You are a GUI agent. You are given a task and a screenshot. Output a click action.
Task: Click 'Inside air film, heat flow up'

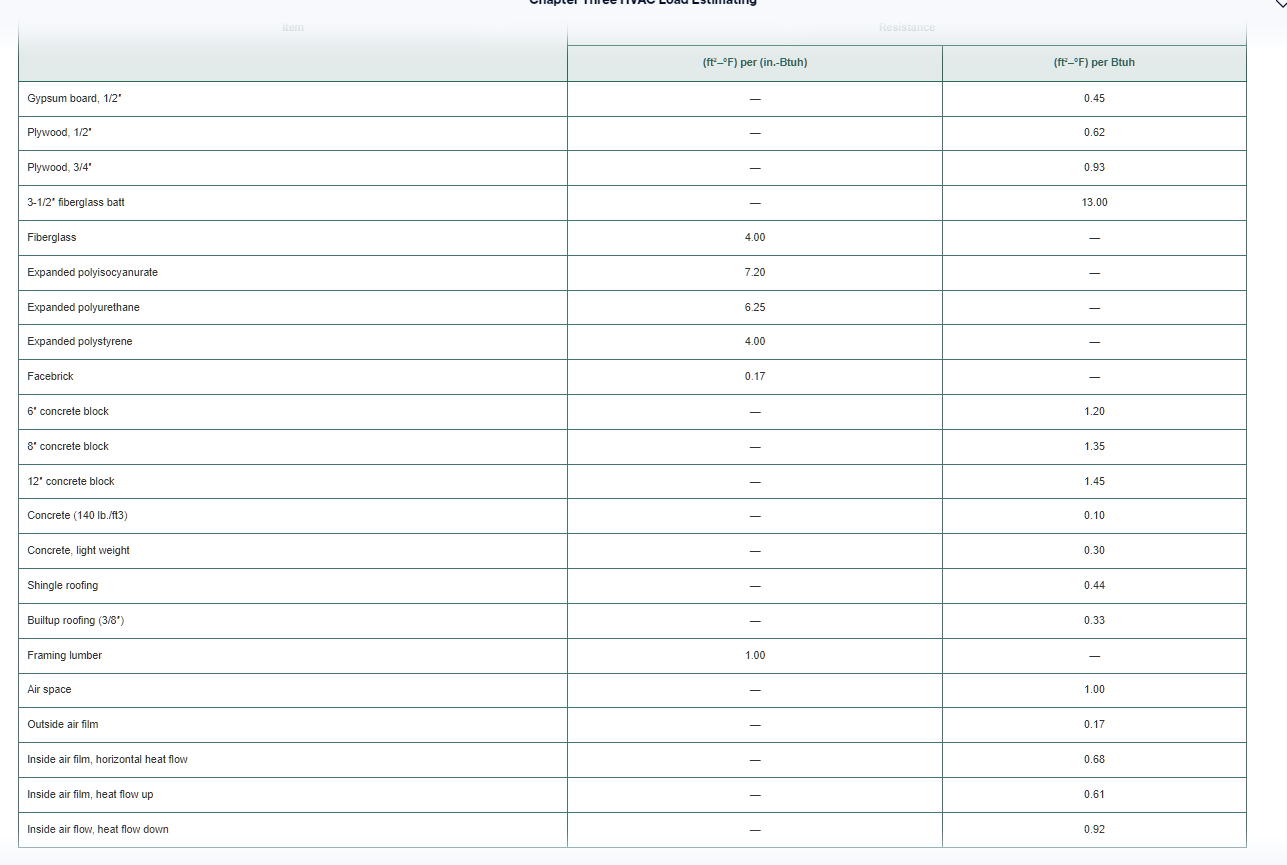click(91, 794)
